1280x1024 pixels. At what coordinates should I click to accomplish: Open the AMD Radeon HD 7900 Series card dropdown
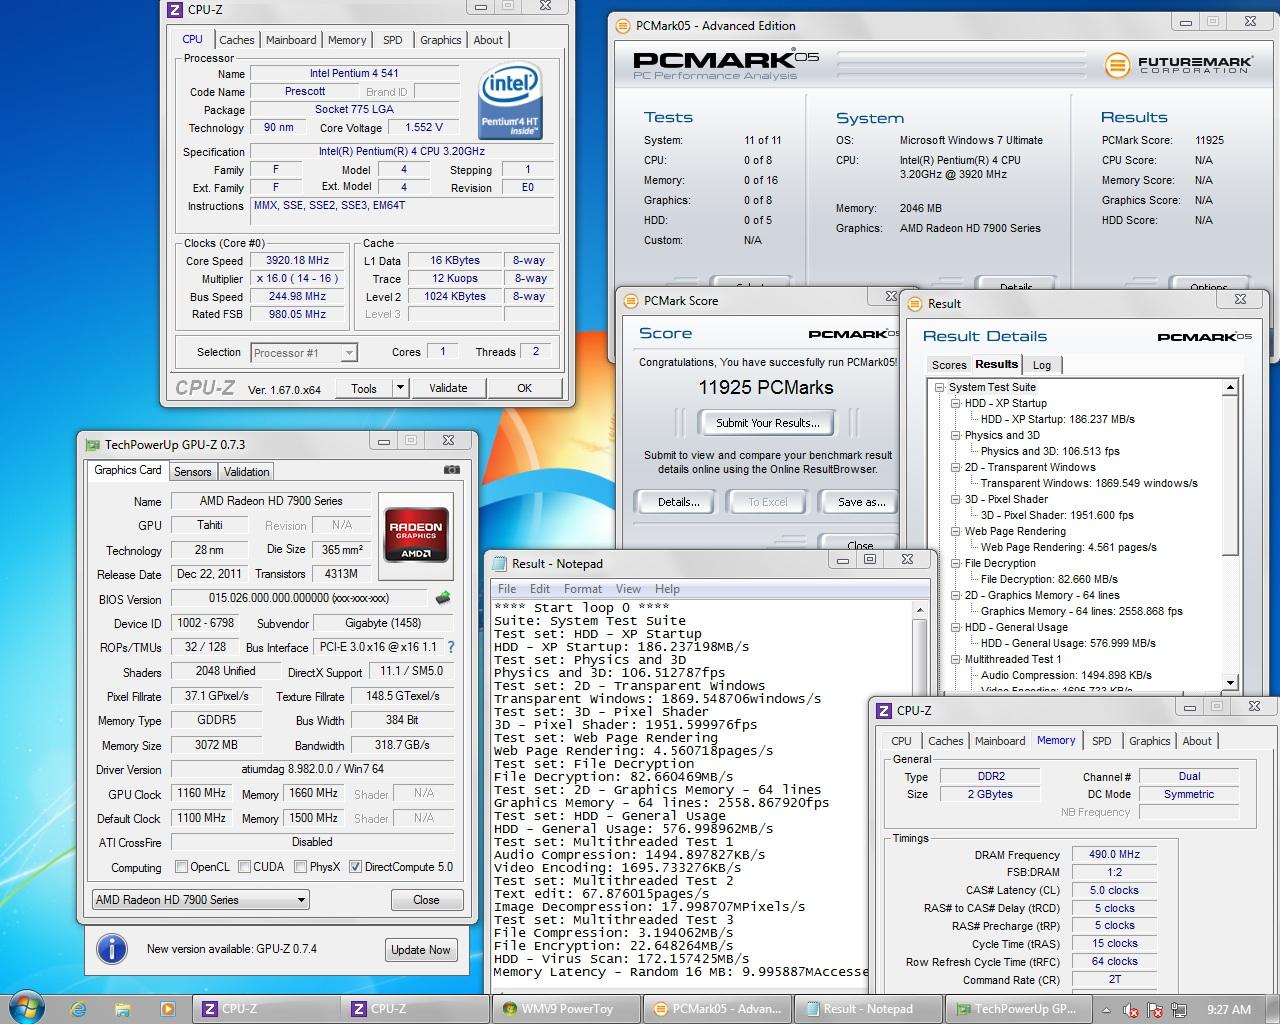200,899
